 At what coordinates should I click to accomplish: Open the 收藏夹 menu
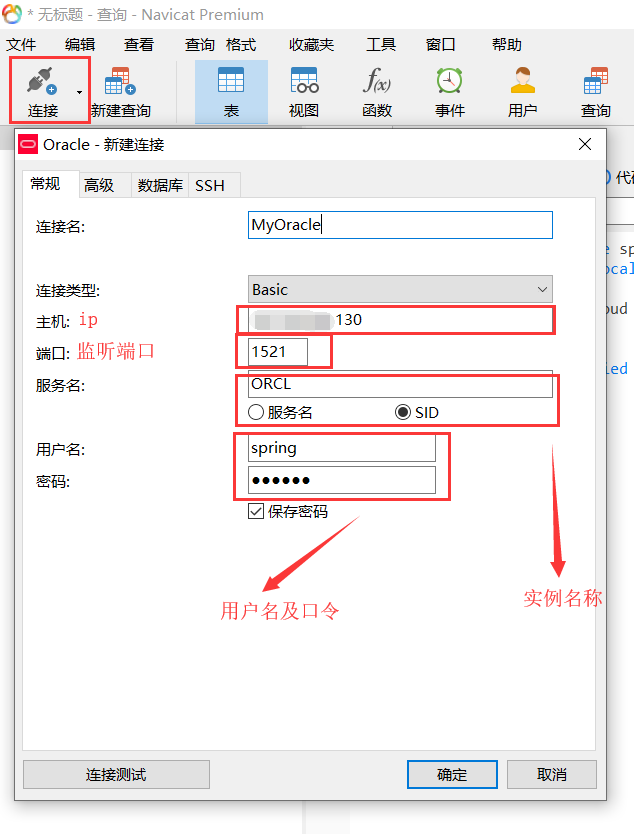click(311, 45)
